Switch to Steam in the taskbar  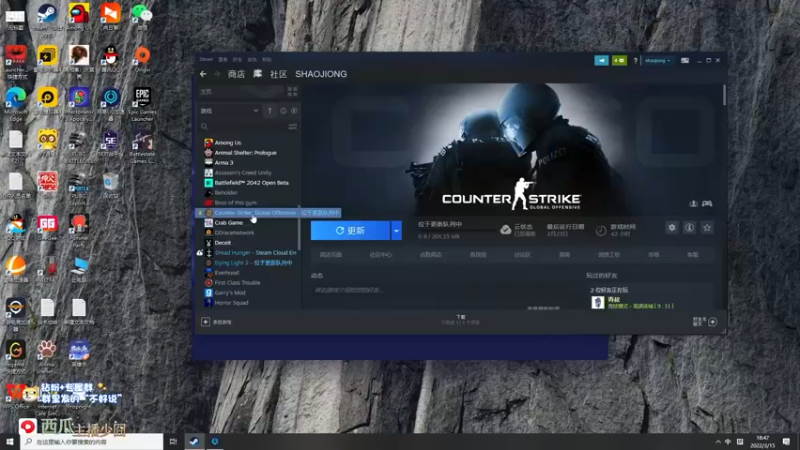tap(194, 441)
